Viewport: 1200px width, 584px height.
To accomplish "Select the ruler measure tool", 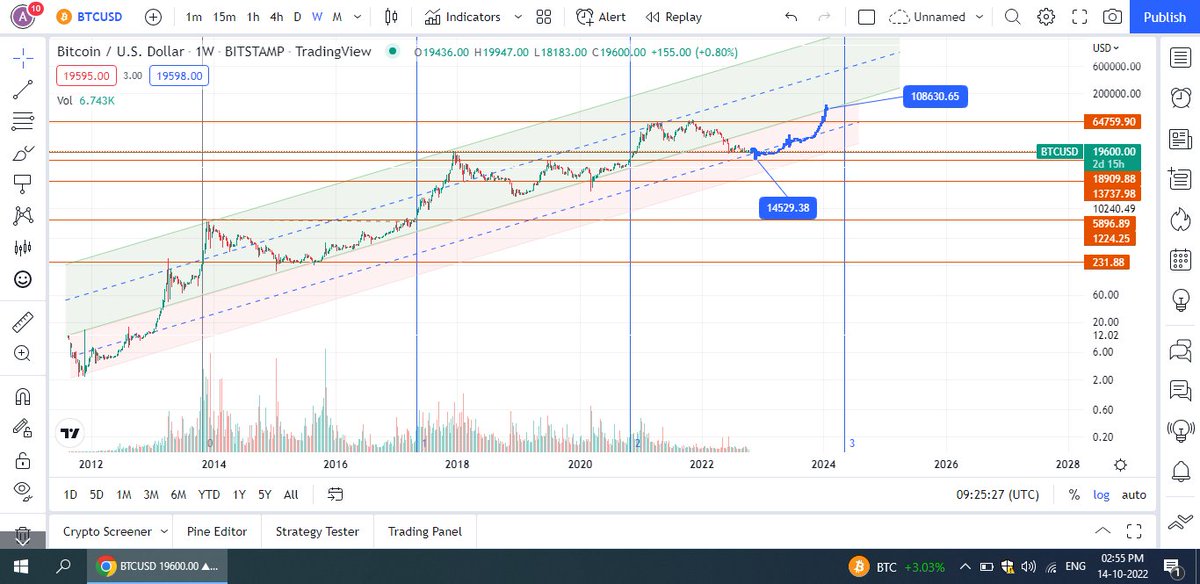I will 21,322.
